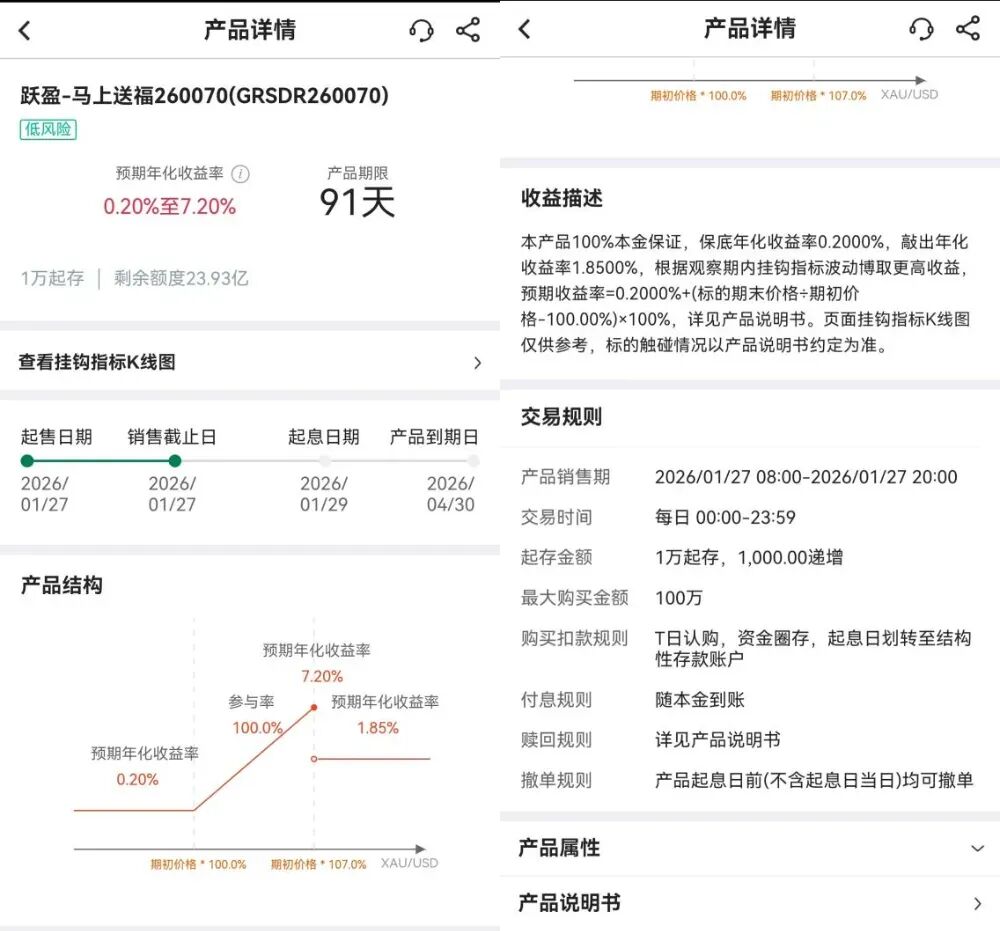
Task: Tap the 收益描述 section heading
Action: pos(561,198)
